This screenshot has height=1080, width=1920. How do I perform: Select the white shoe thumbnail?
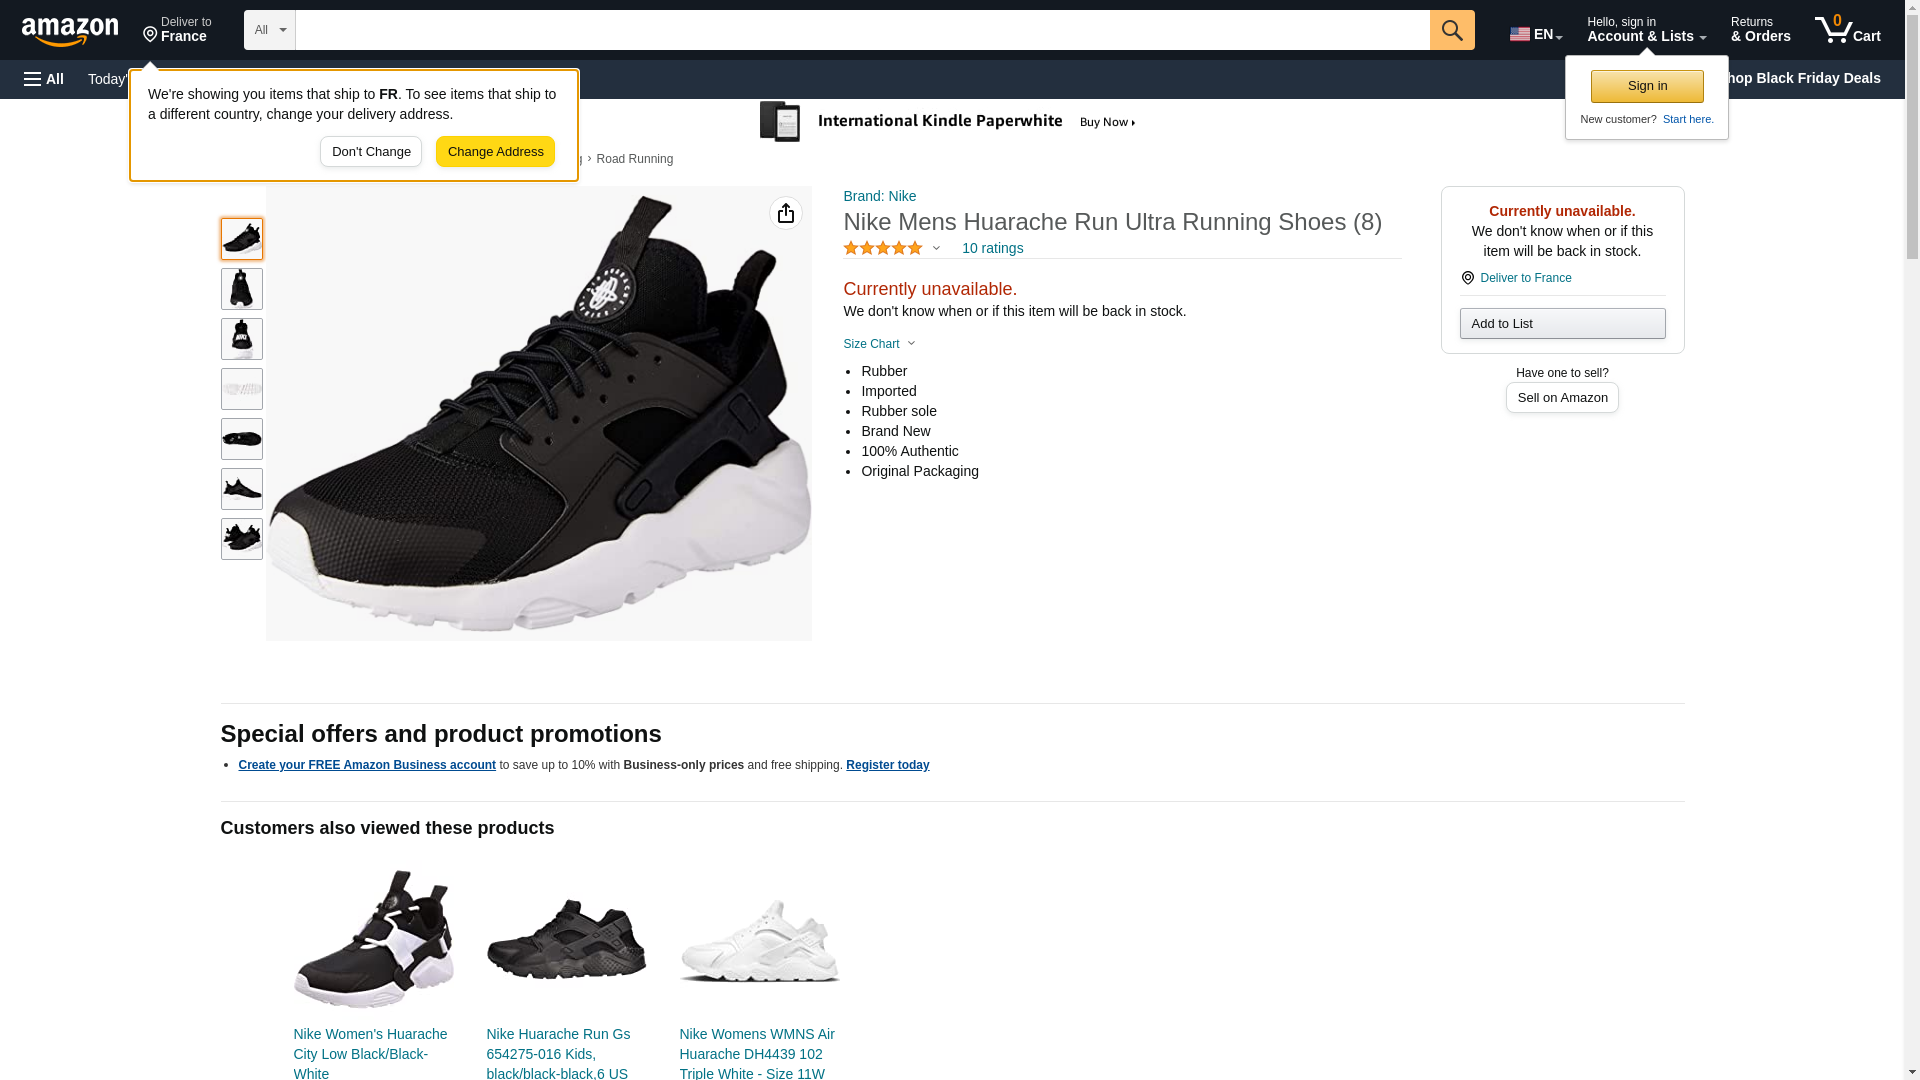[242, 389]
